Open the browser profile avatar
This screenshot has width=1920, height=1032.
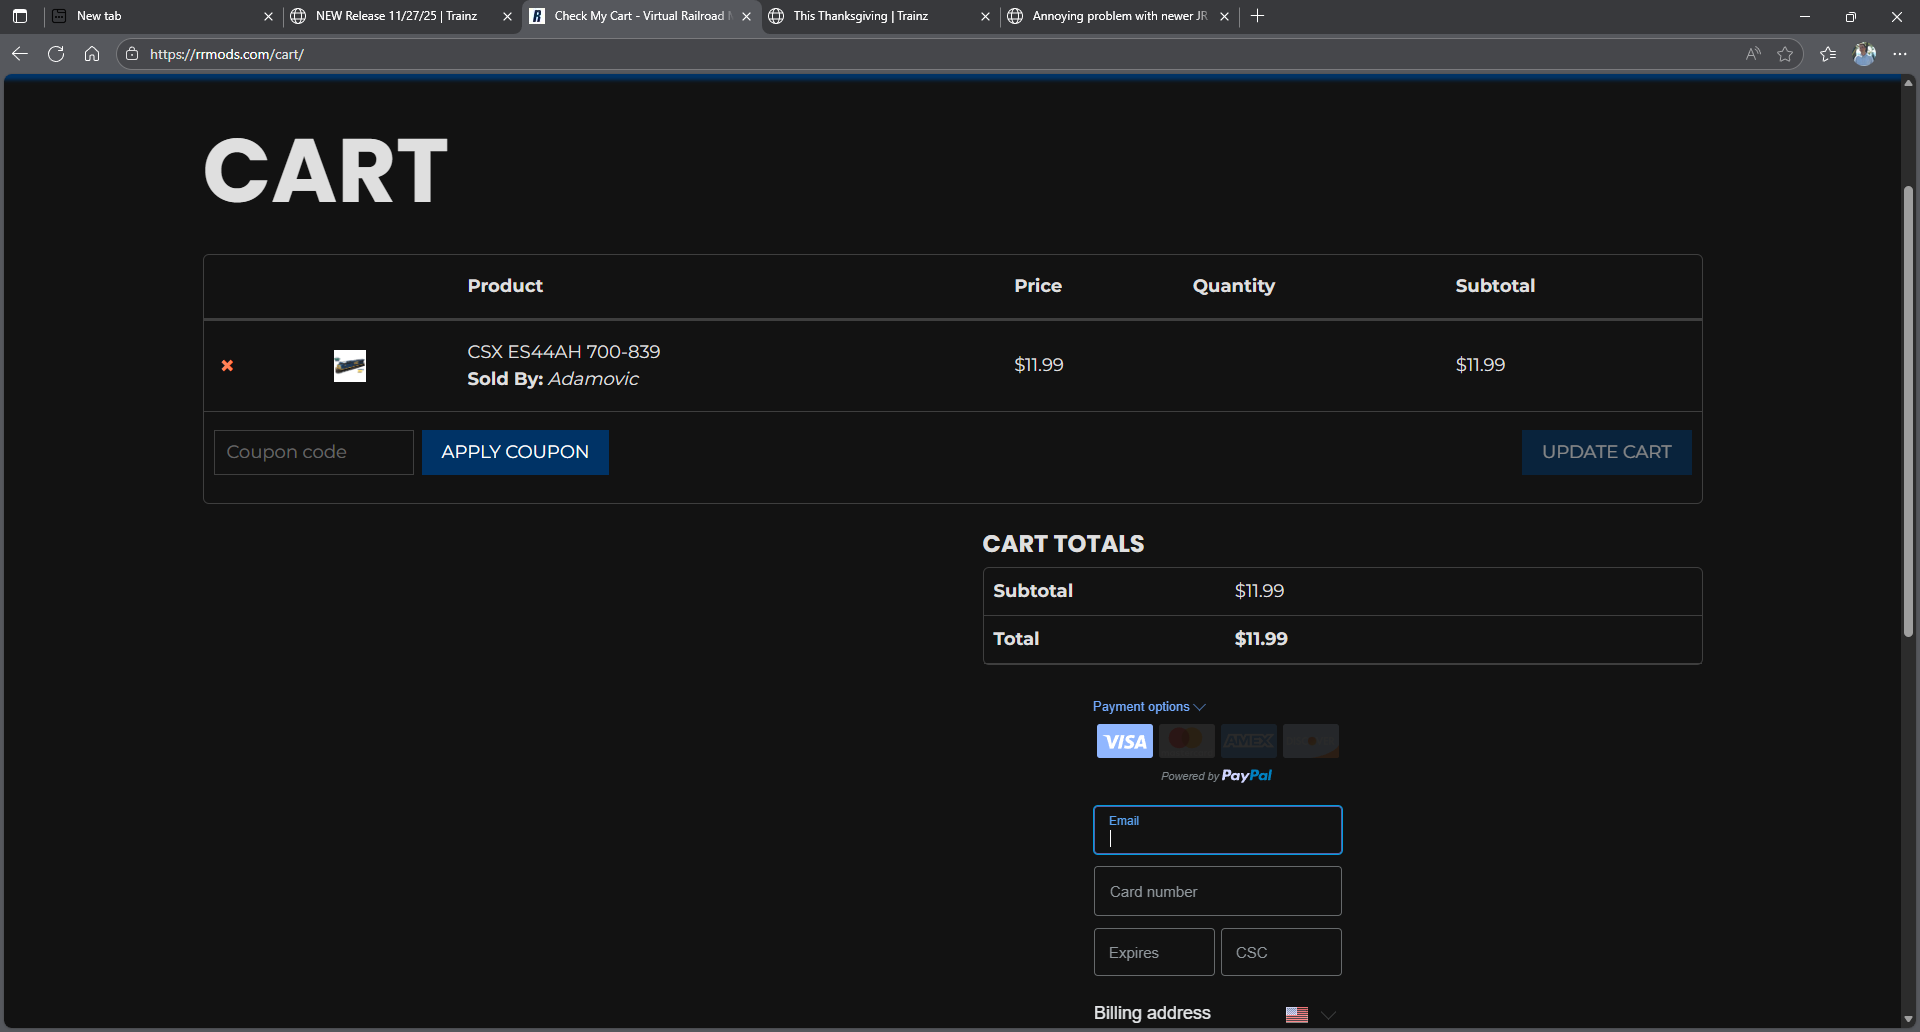coord(1865,54)
